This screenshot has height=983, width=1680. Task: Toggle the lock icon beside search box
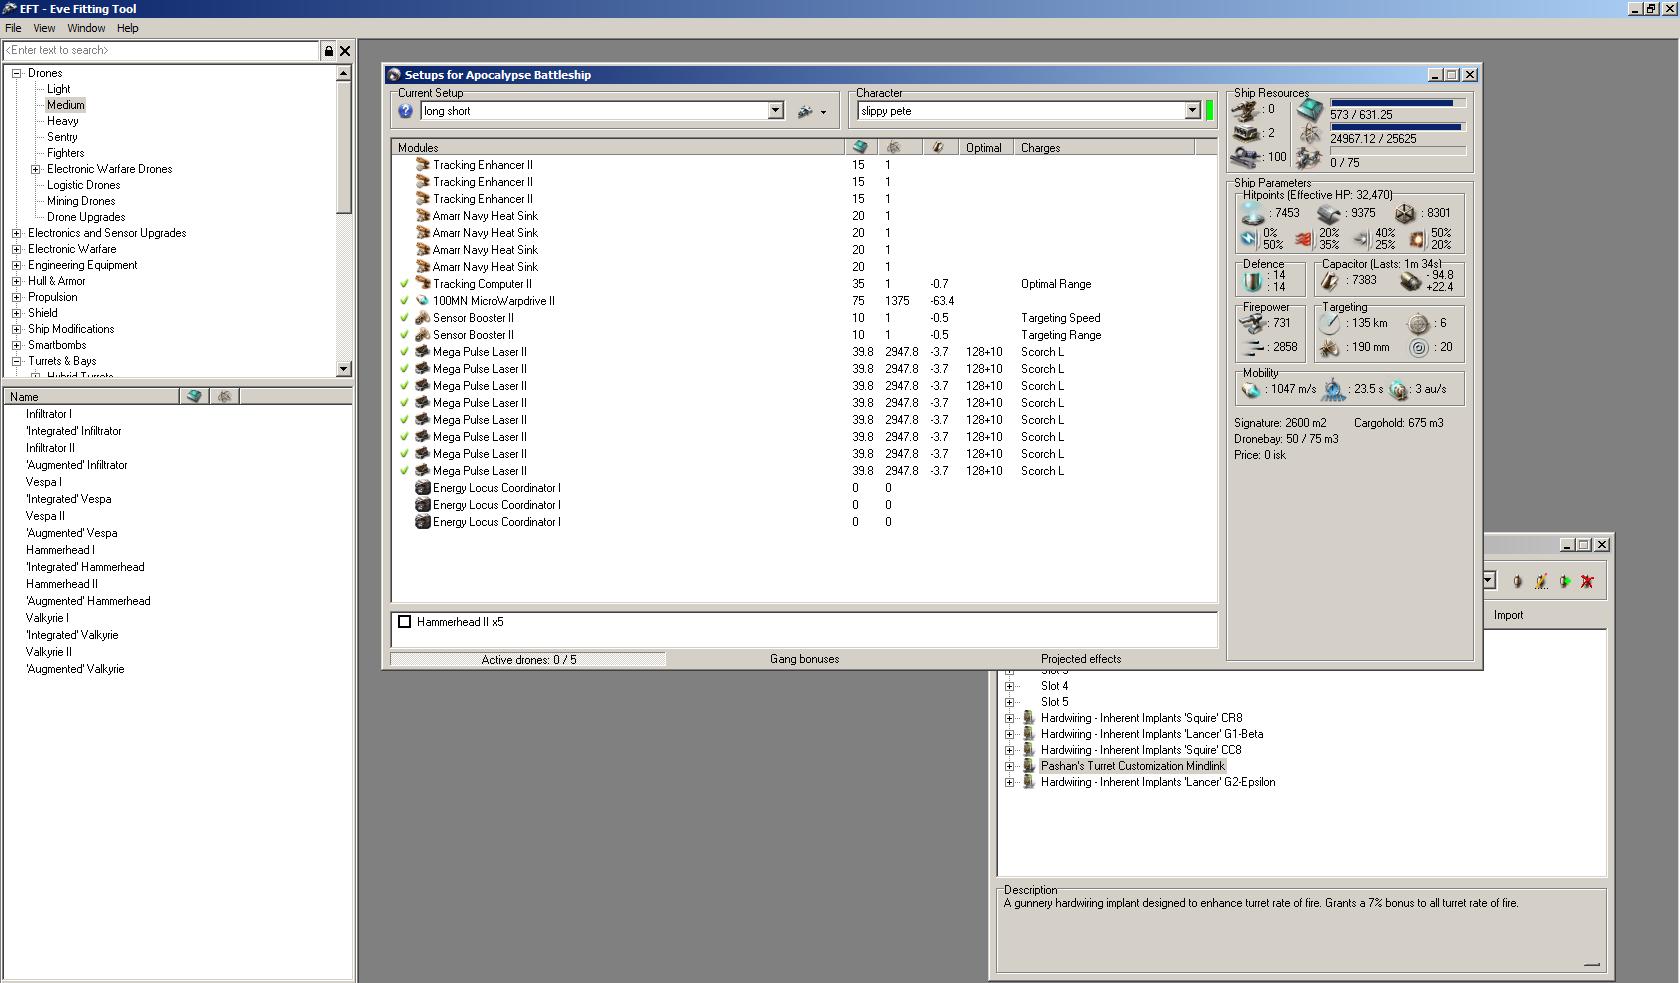point(328,51)
